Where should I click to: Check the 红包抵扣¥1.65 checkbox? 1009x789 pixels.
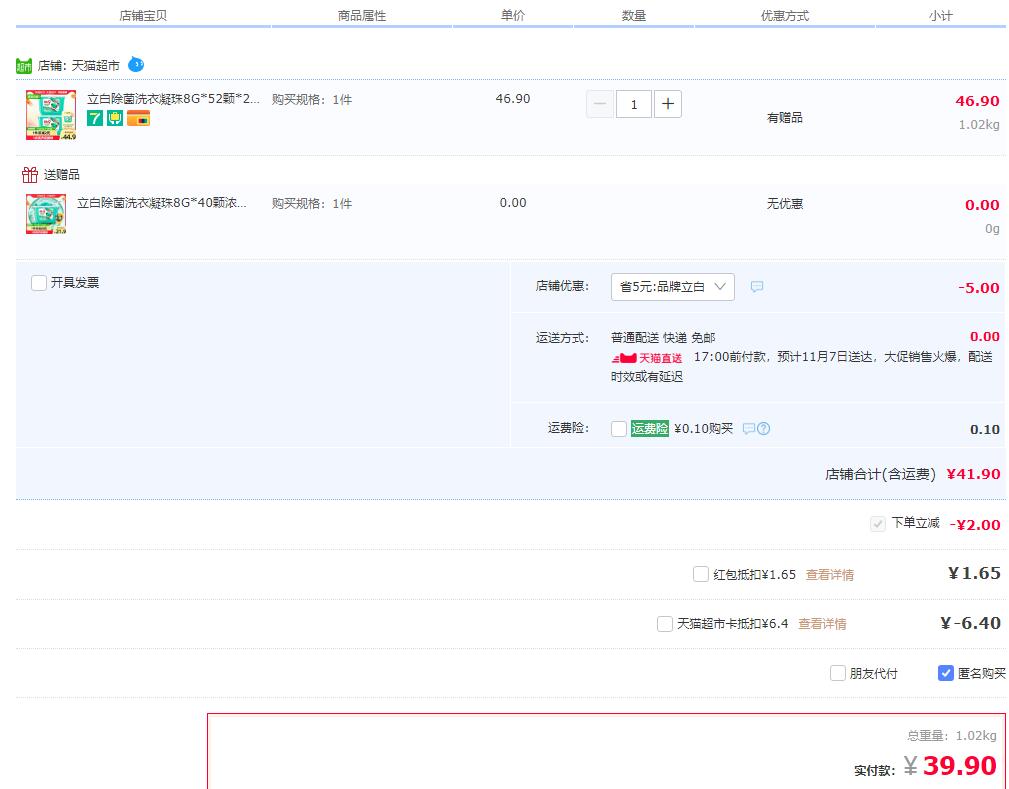pyautogui.click(x=701, y=574)
